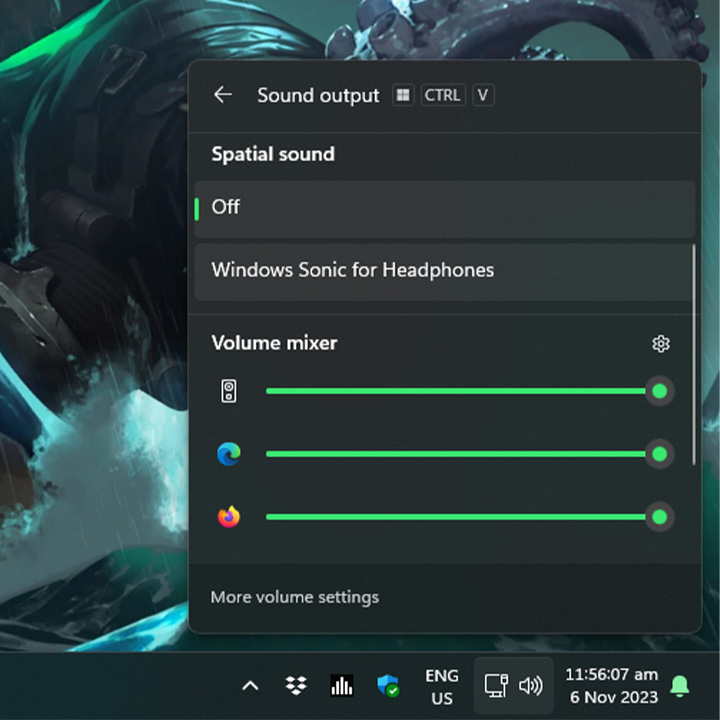720x720 pixels.
Task: Open Windows Security shield tray icon
Action: (x=388, y=686)
